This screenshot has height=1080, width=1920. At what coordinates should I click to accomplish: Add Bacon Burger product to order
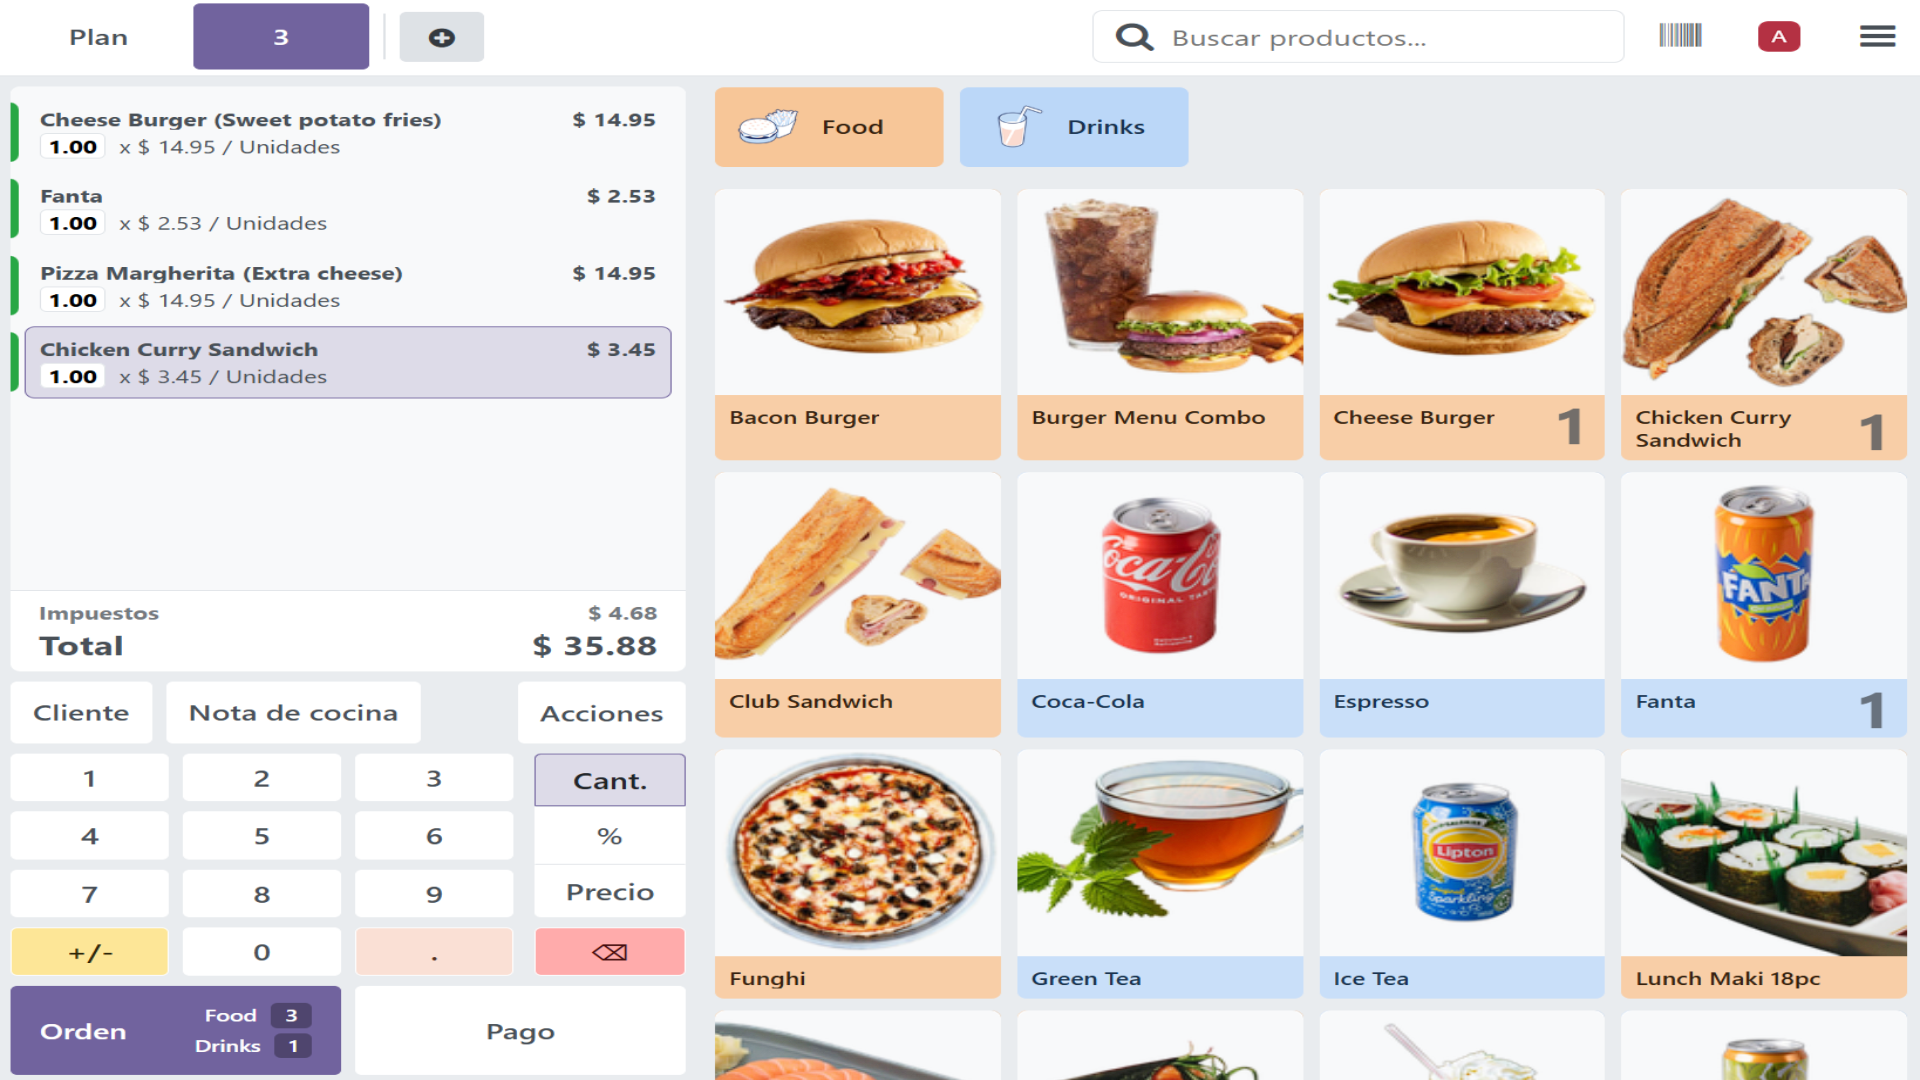857,324
